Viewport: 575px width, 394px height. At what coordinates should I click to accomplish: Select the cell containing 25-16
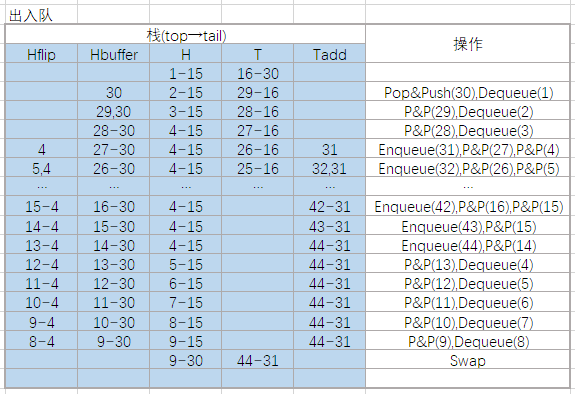258,168
